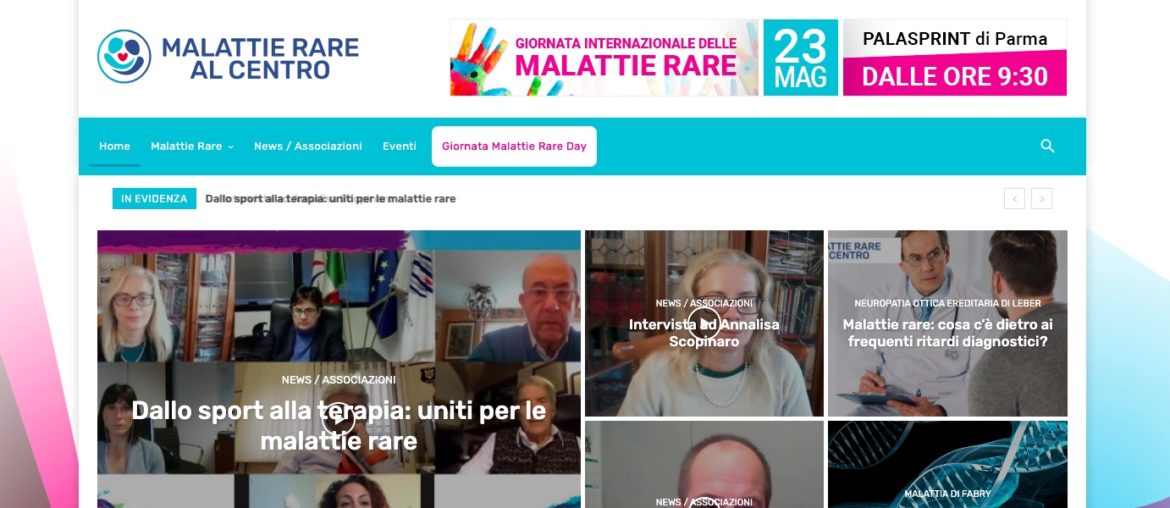Open the Malattia di Fabry DNA thumbnail

pyautogui.click(x=947, y=464)
